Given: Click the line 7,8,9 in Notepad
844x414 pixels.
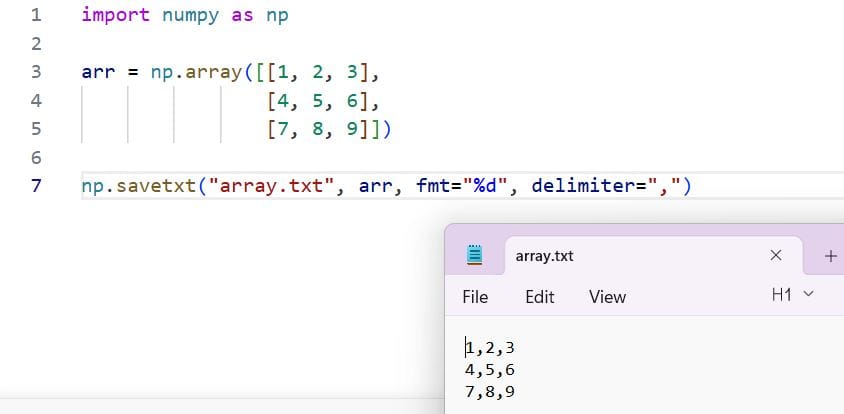Looking at the screenshot, I should (x=490, y=391).
